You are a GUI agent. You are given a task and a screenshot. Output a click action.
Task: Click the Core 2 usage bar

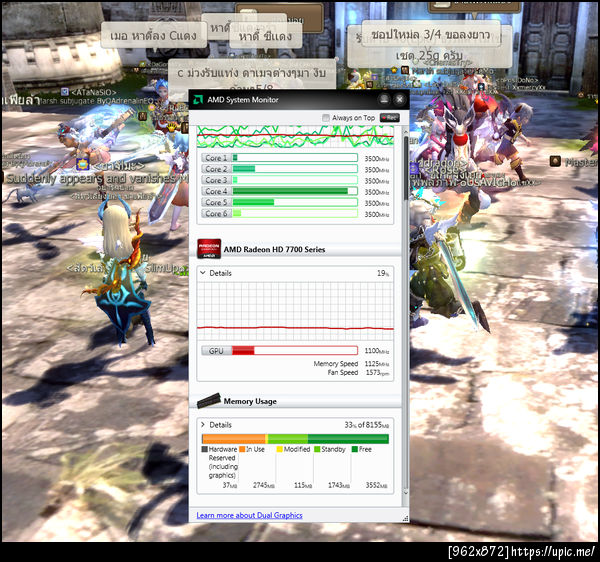point(295,169)
